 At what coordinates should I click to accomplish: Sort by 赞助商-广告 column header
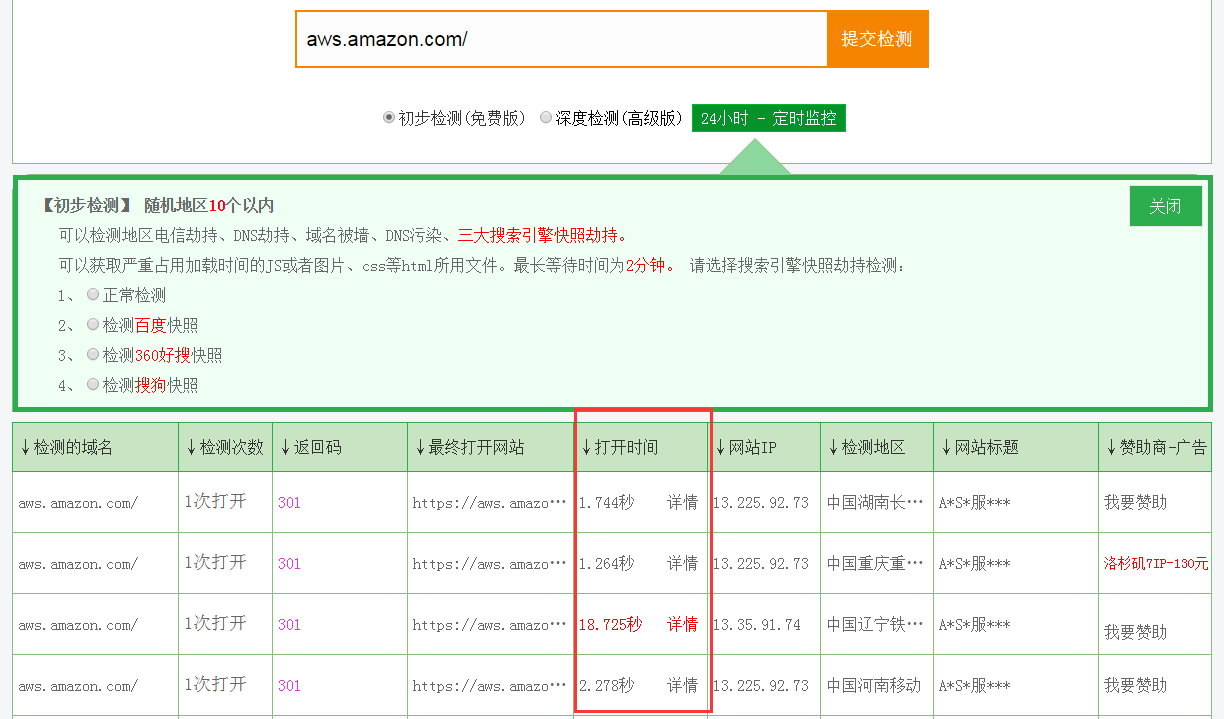(x=1155, y=447)
